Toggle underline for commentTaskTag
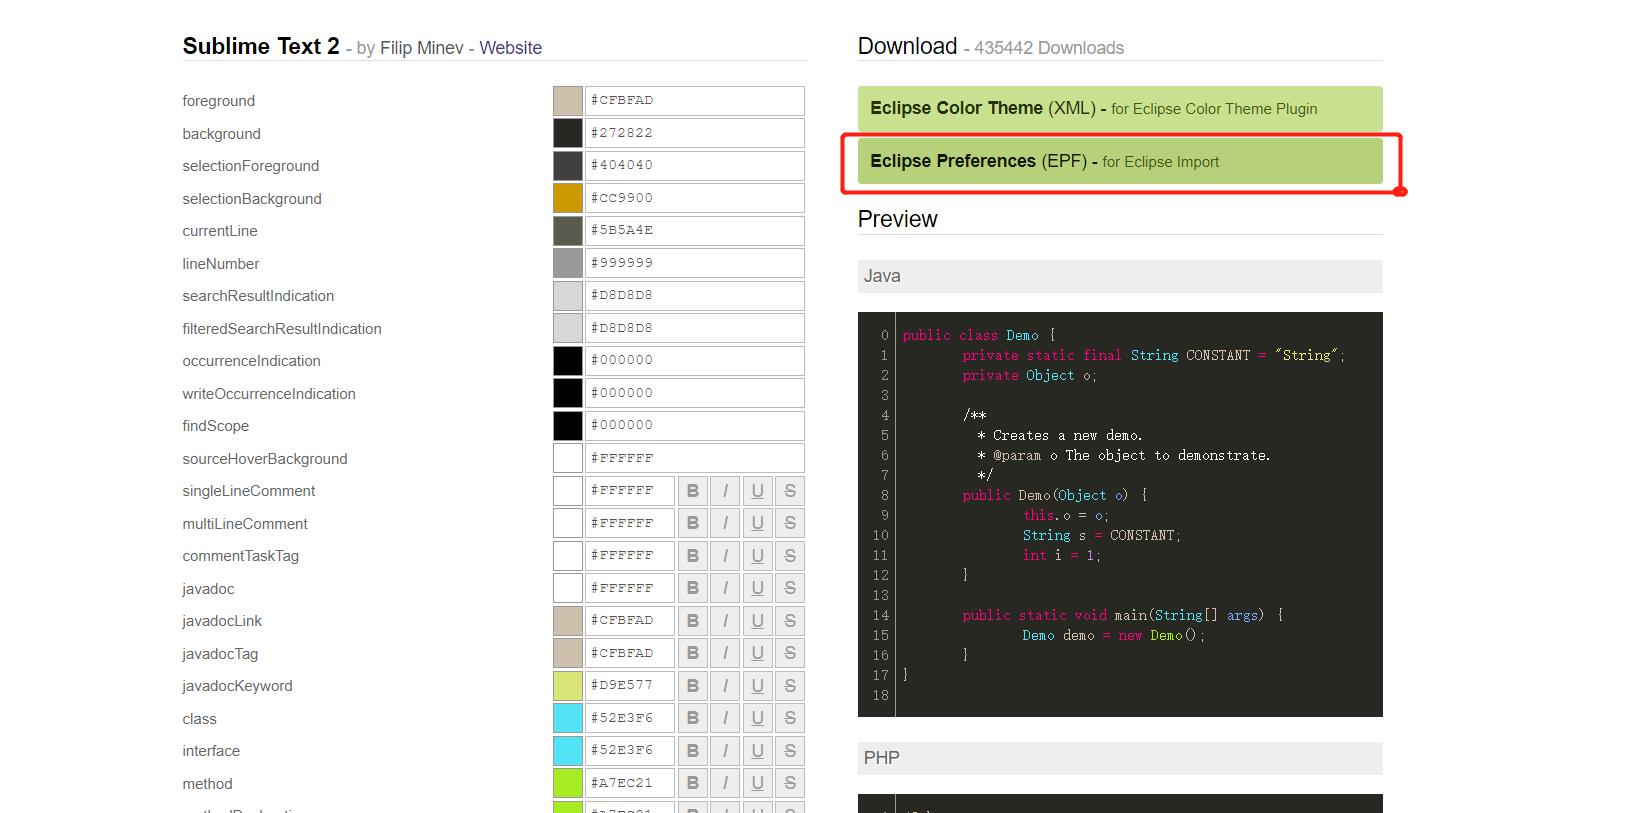 [x=757, y=556]
